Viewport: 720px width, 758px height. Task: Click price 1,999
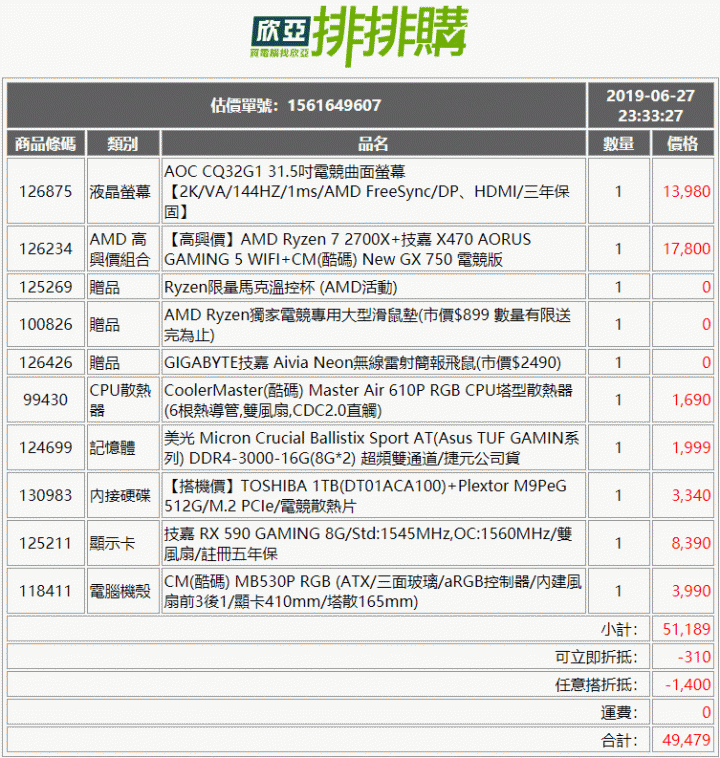tap(691, 447)
